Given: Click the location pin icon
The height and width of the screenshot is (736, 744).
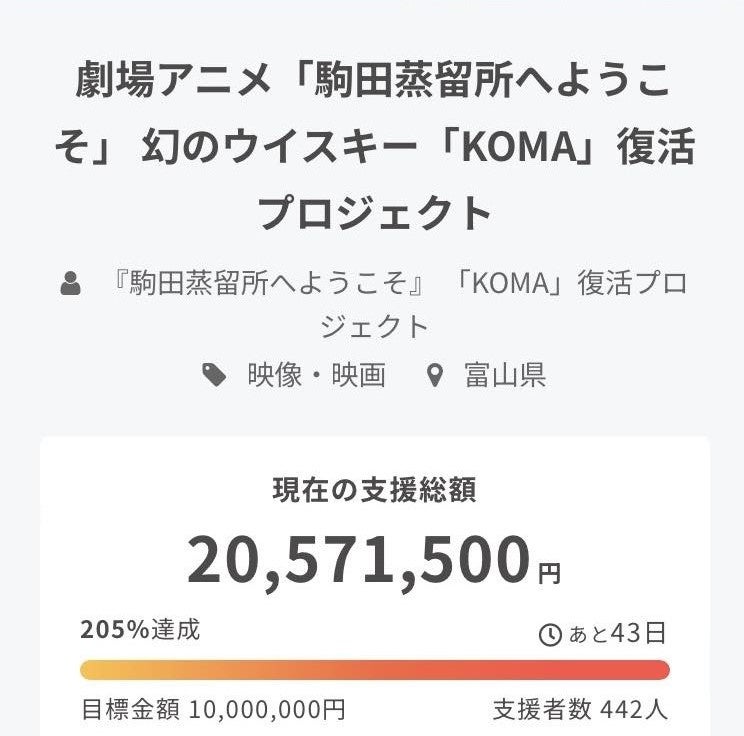Looking at the screenshot, I should [x=434, y=376].
